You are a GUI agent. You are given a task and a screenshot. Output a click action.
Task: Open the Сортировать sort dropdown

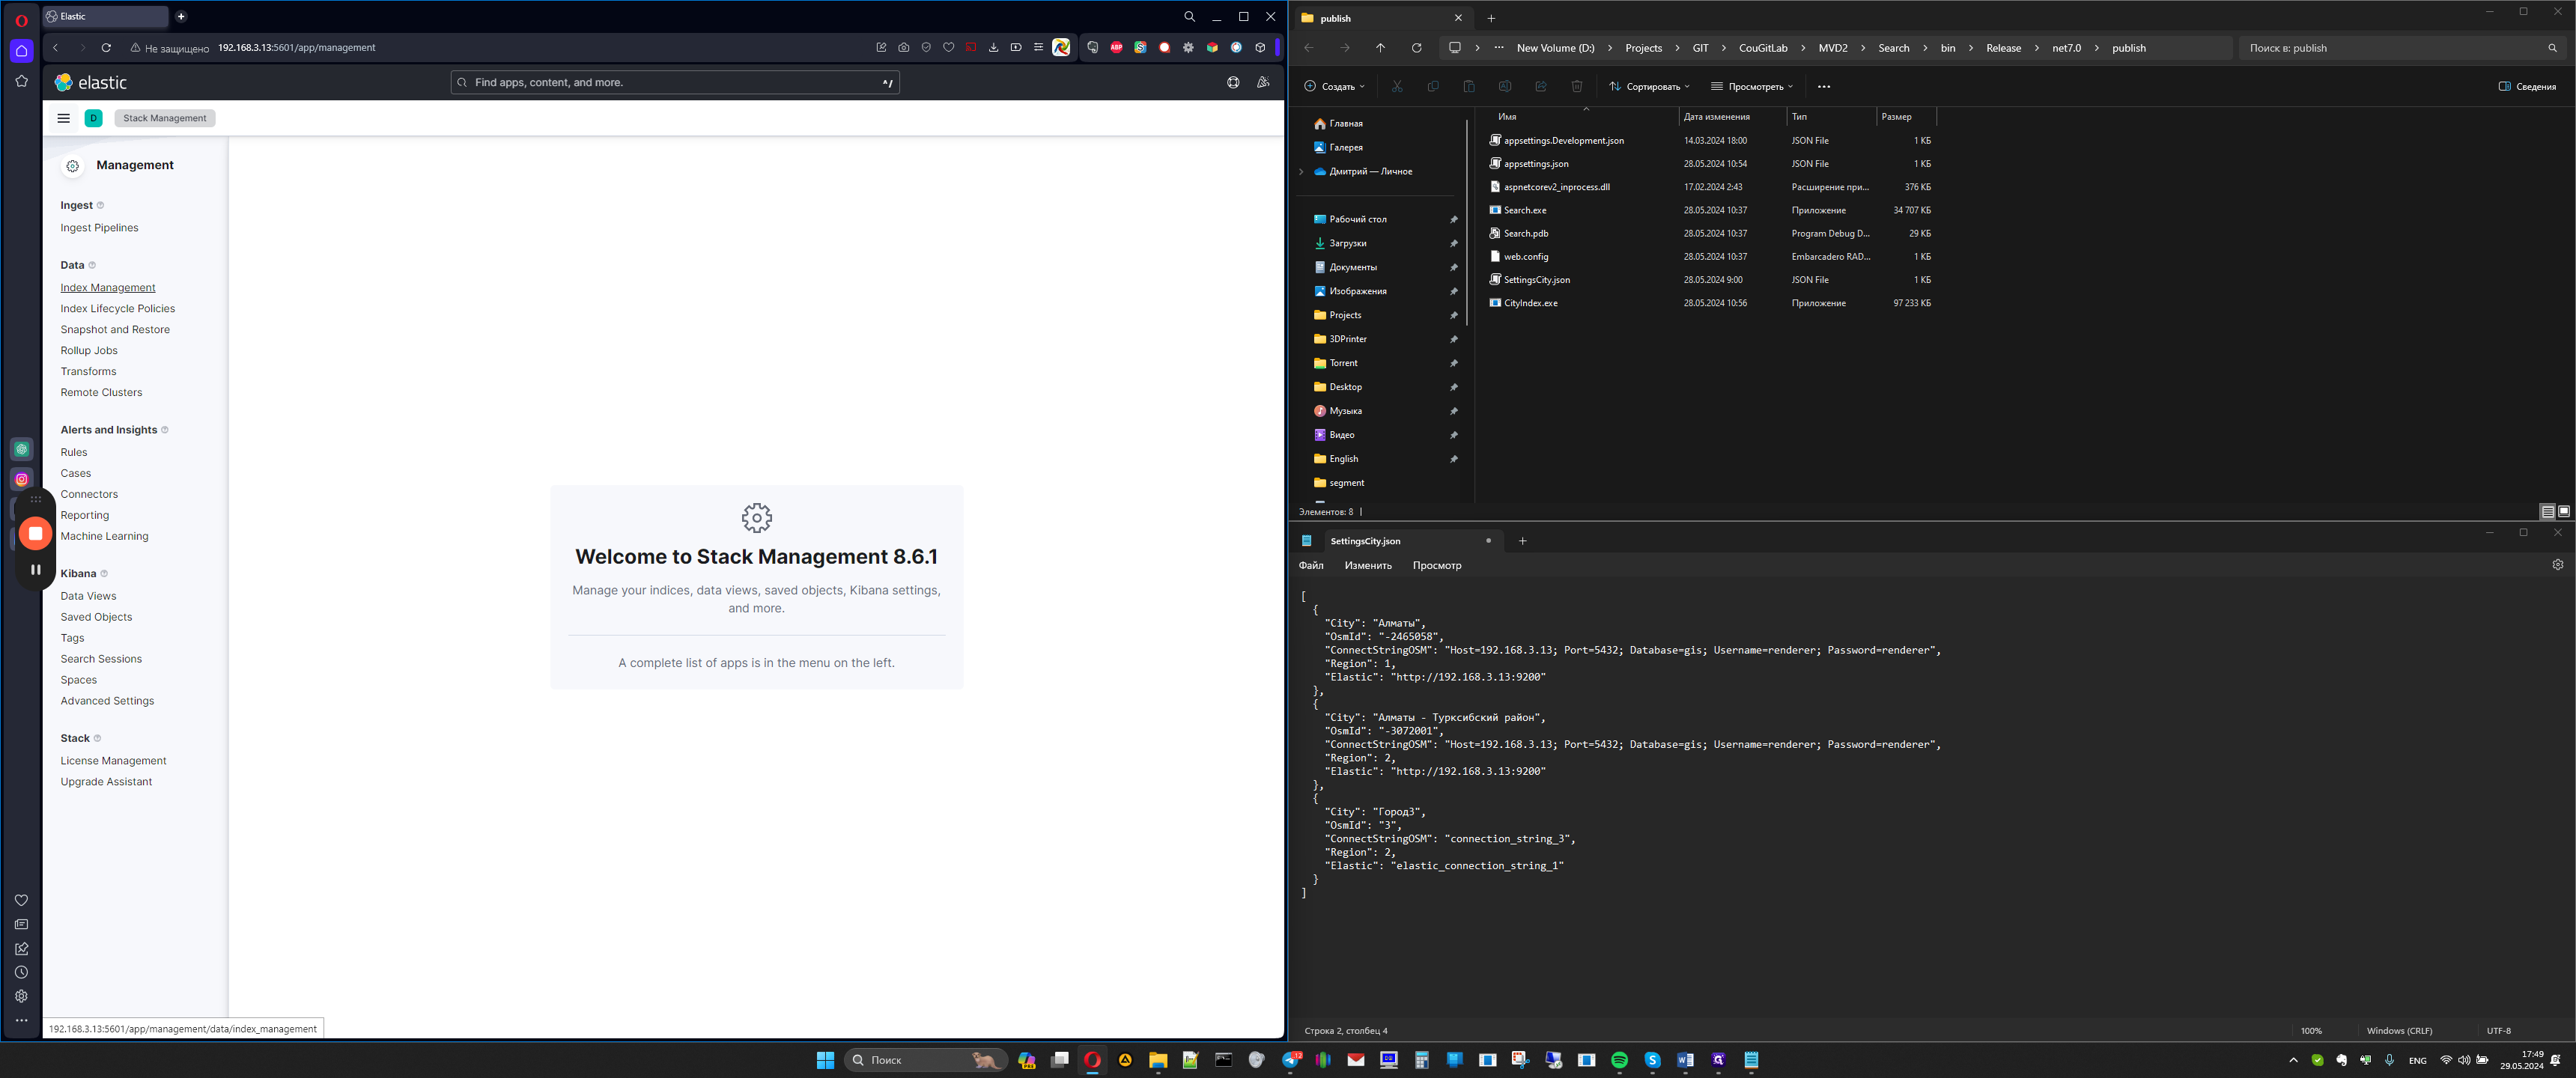[1649, 86]
